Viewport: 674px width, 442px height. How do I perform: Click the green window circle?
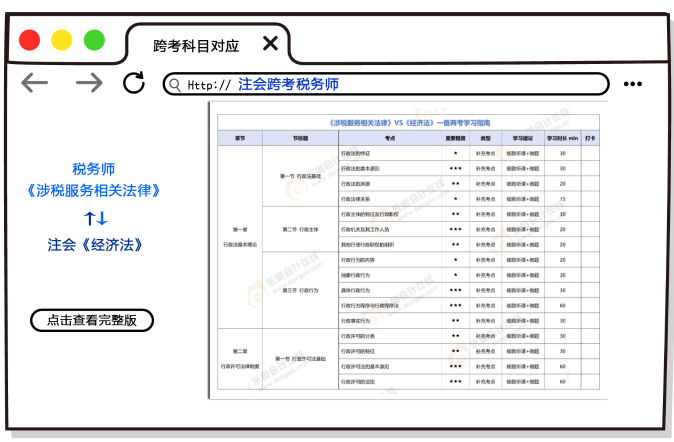pos(94,40)
